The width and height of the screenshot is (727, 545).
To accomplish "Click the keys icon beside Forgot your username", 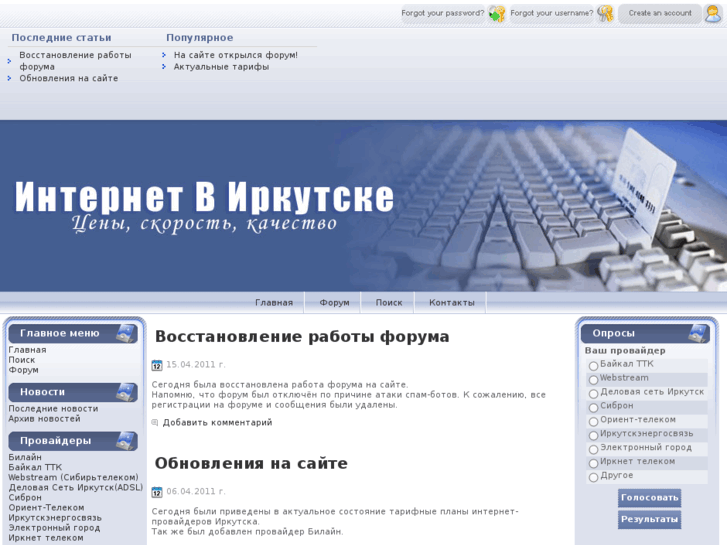I will pos(605,13).
